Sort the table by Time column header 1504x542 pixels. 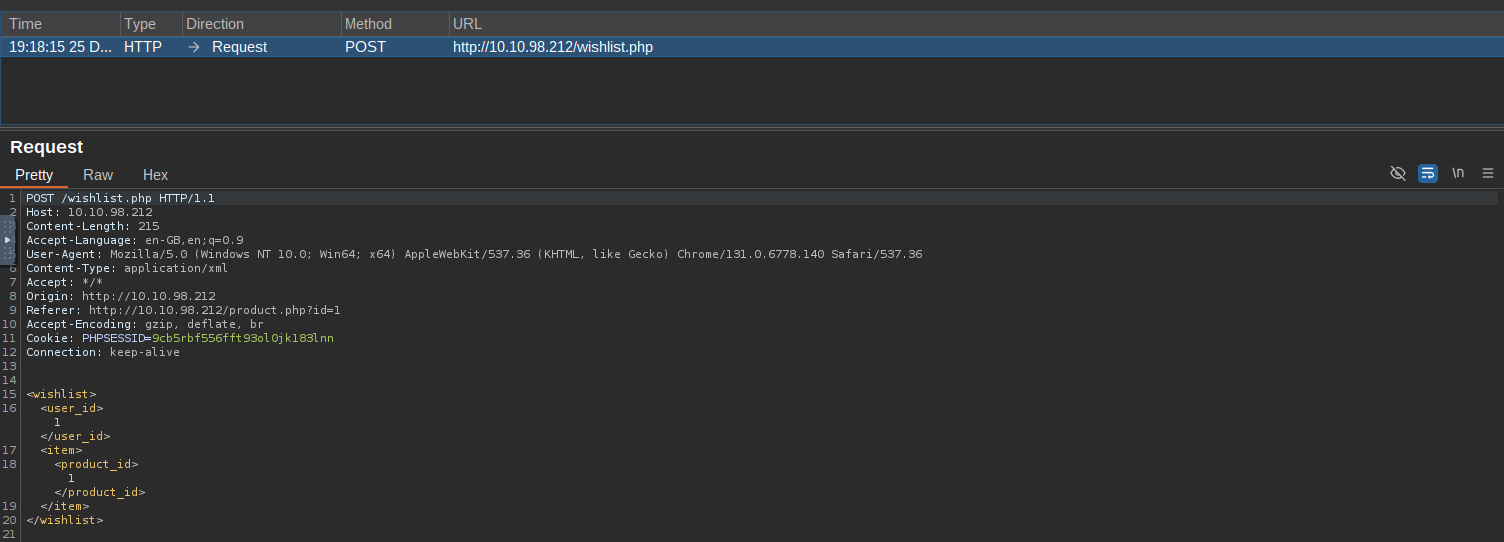point(60,24)
